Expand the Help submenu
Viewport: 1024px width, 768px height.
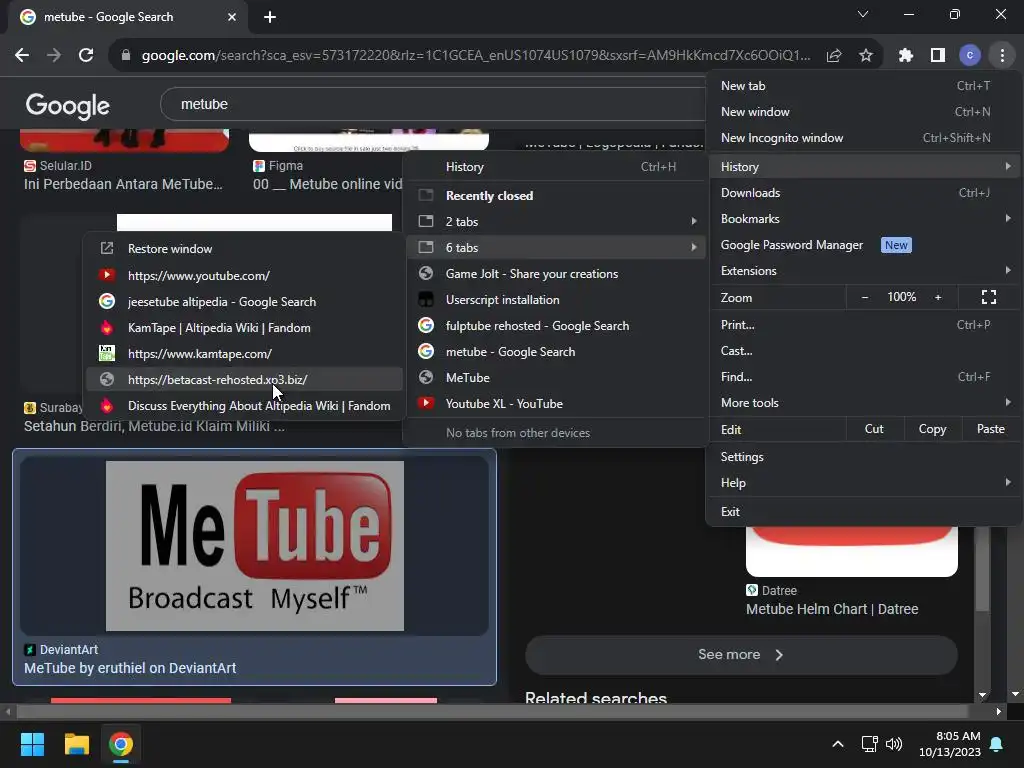pyautogui.click(x=864, y=483)
